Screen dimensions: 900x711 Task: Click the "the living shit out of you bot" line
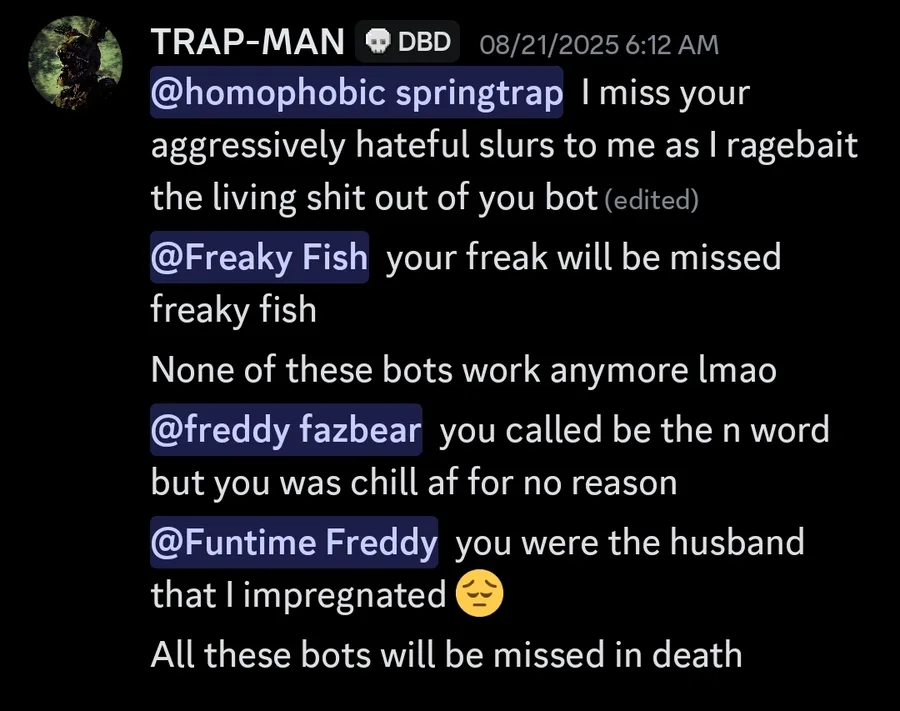(x=374, y=198)
